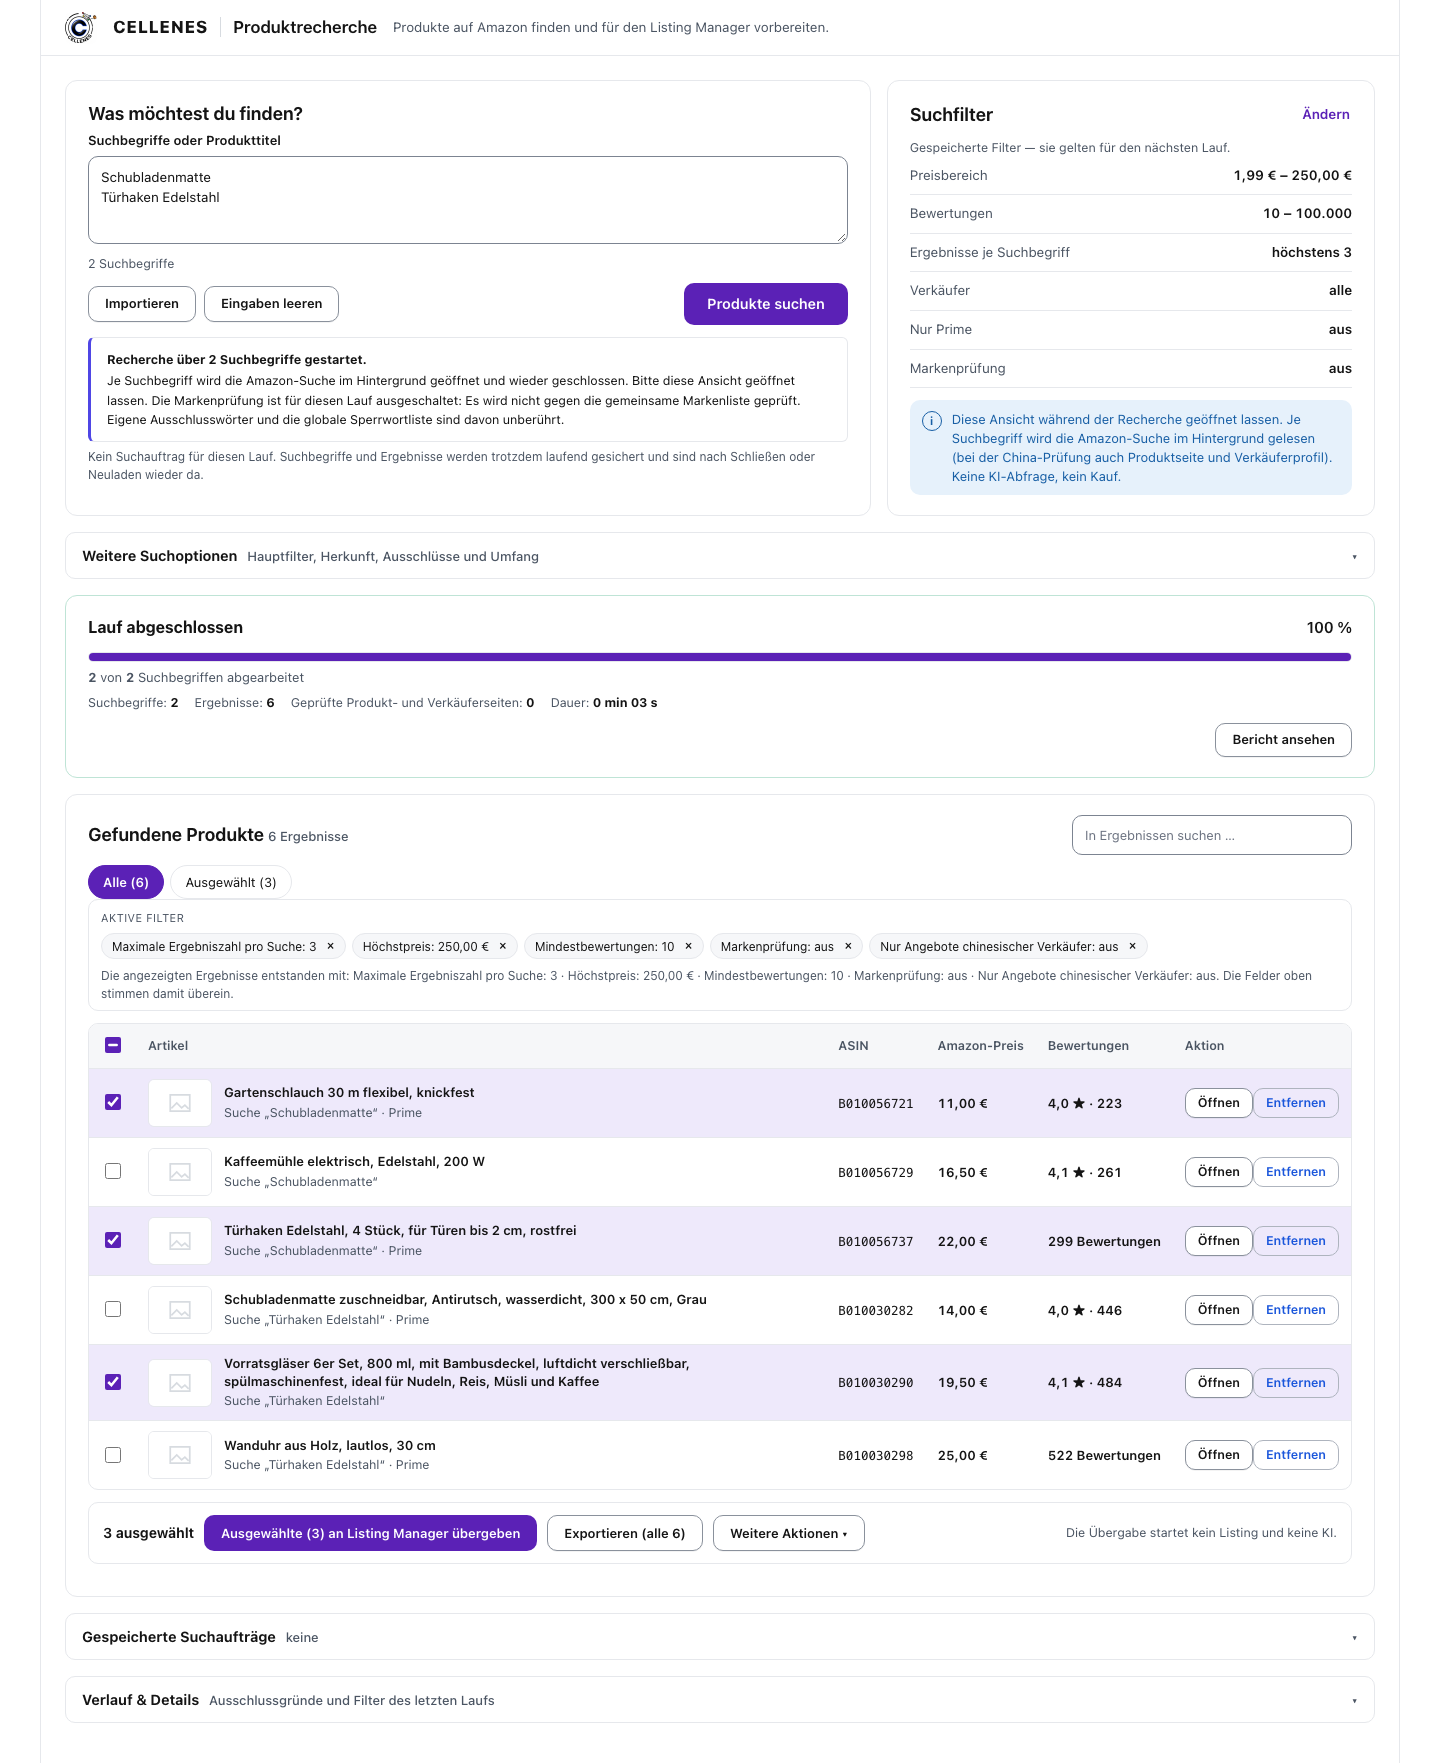Screen dimensions: 1440x1763
Task: Remove the 'Nur Angebote chinesischer Verkäufer' filter chip
Action: (1132, 946)
